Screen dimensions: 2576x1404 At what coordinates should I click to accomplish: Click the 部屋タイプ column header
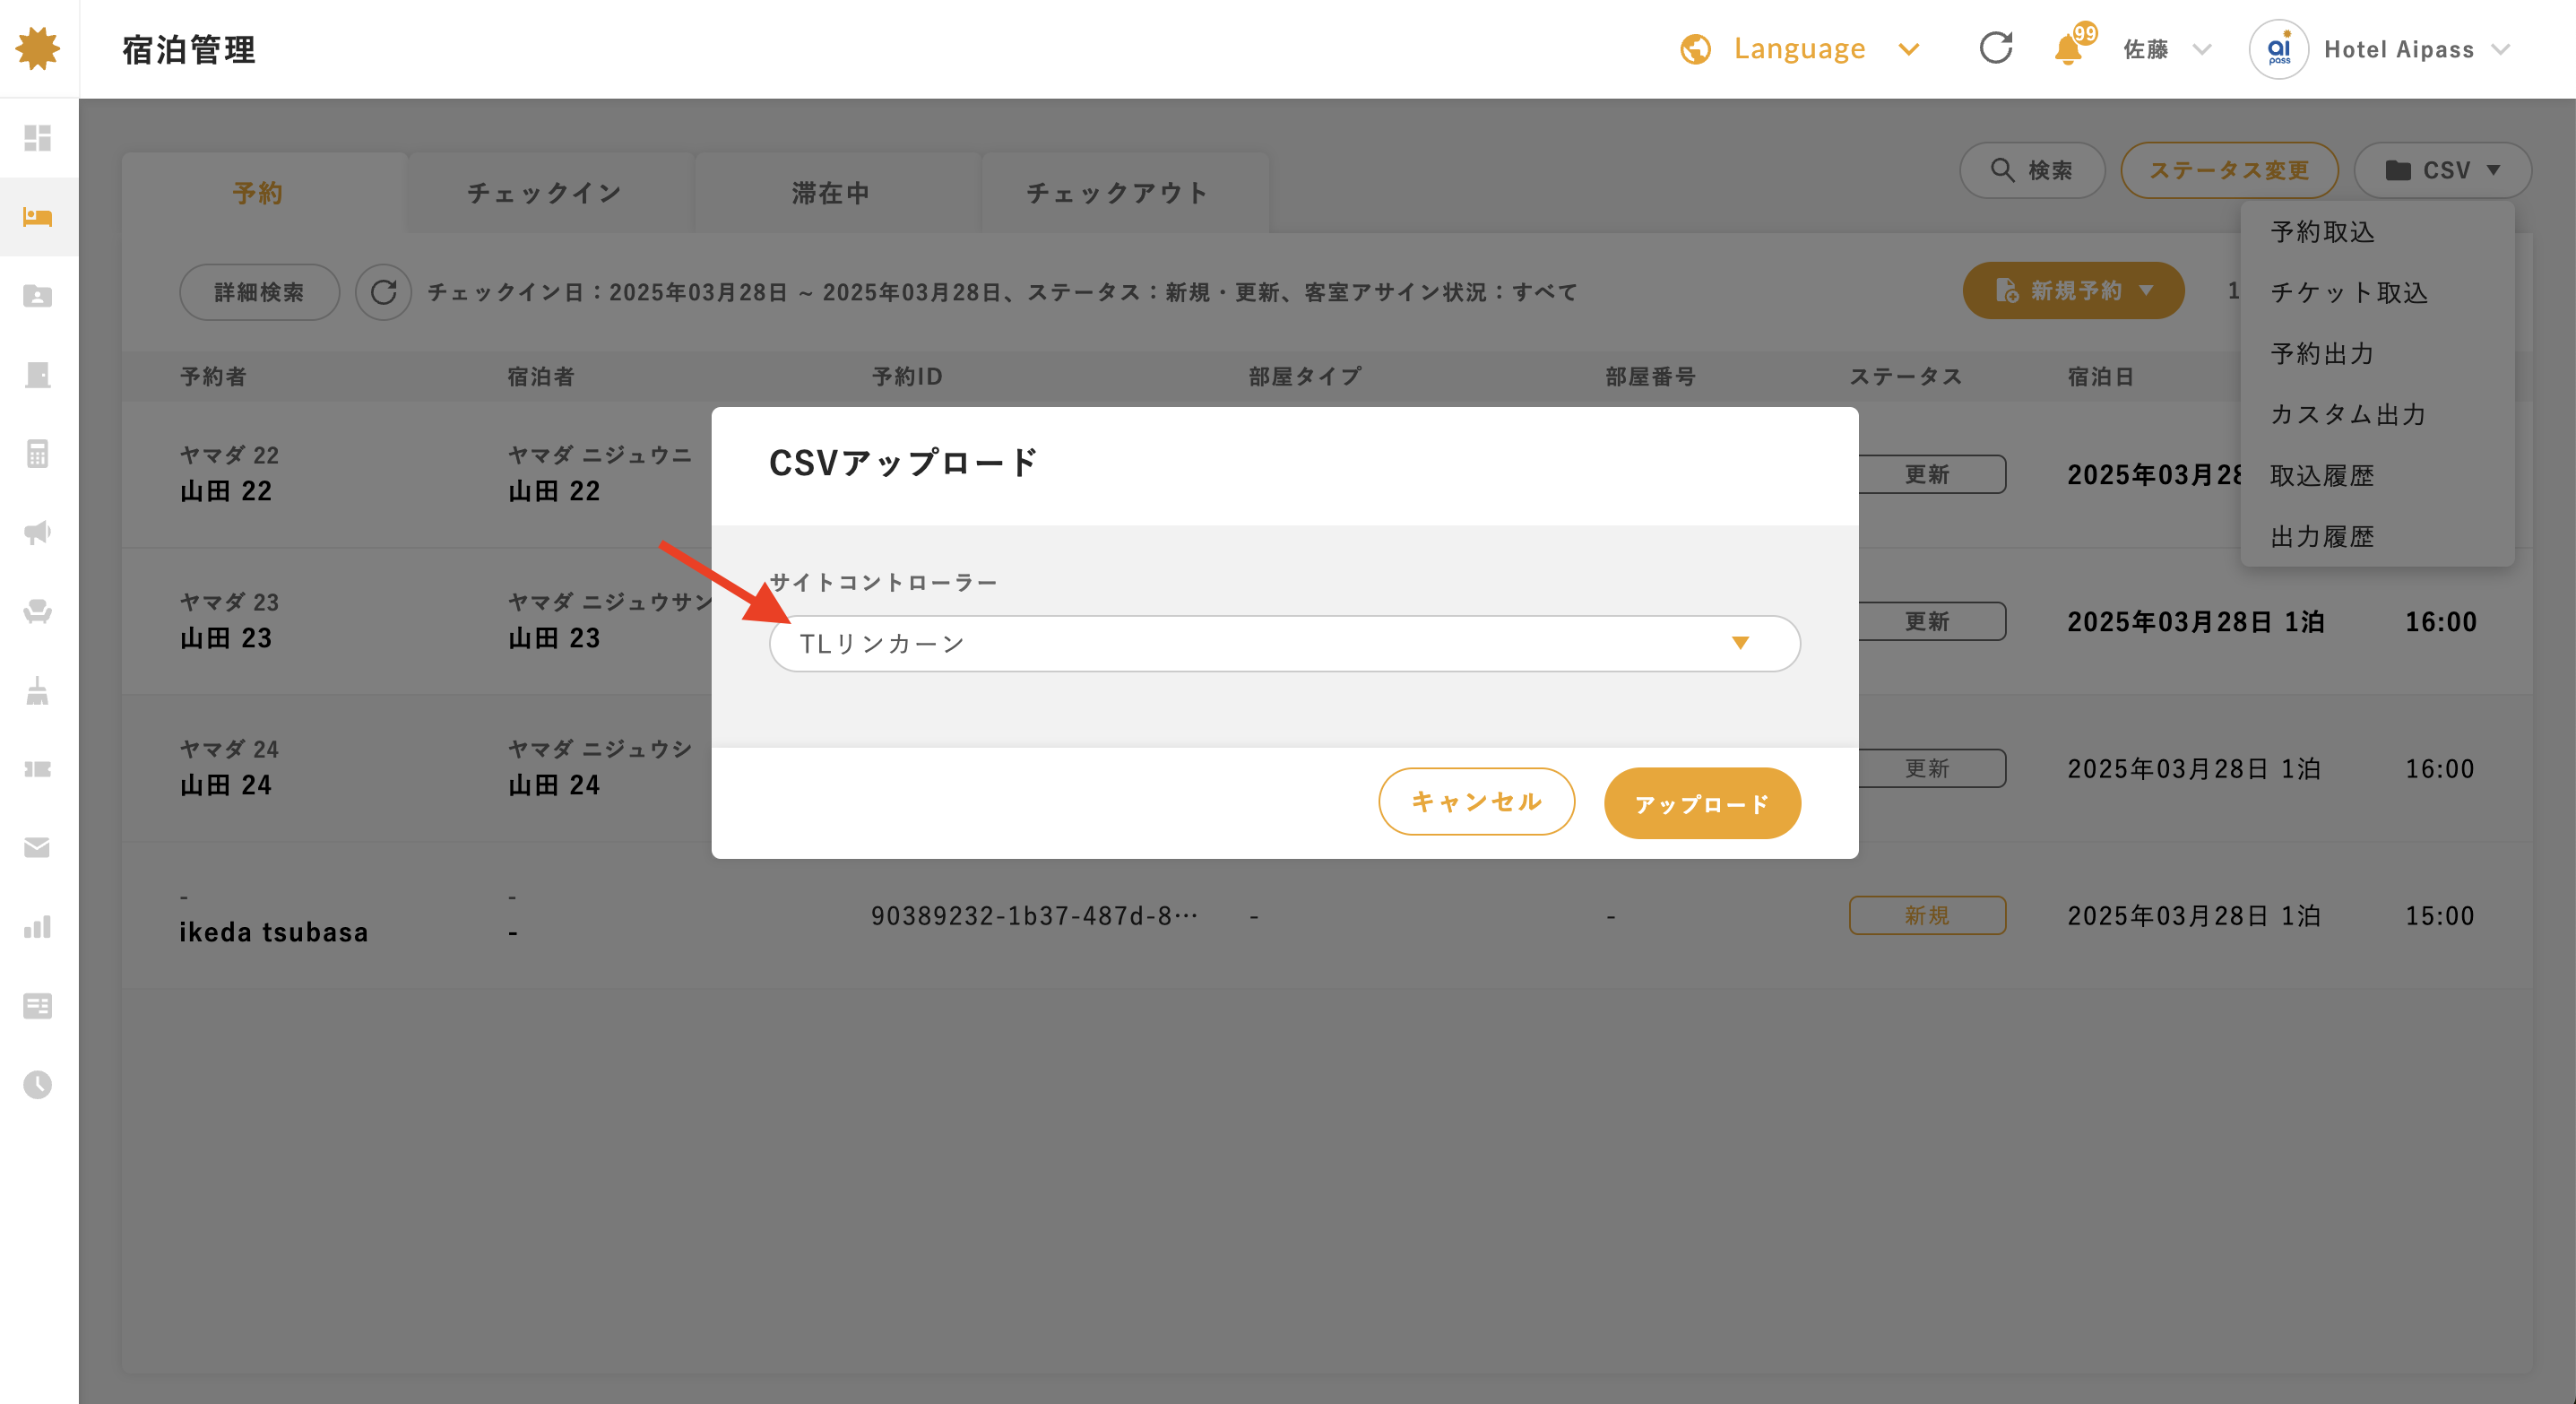point(1305,376)
